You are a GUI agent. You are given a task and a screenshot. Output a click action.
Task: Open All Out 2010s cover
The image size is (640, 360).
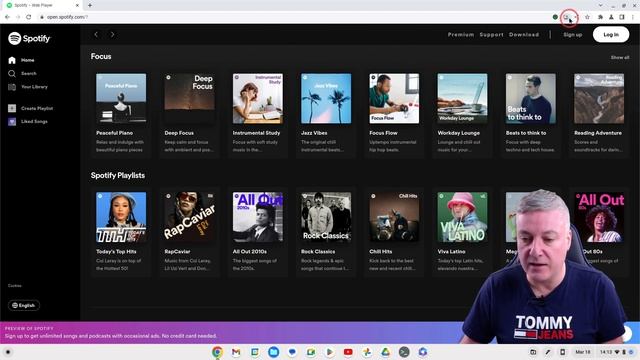coord(258,217)
